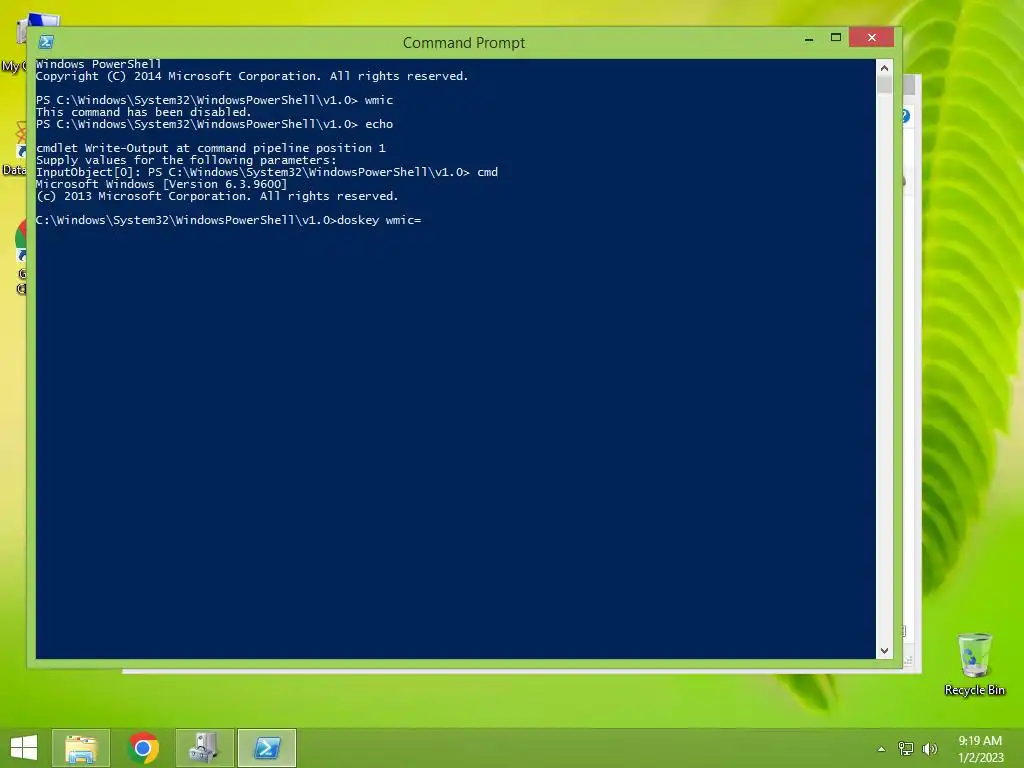Click 'Supply values for the following parameters' line

tap(186, 160)
